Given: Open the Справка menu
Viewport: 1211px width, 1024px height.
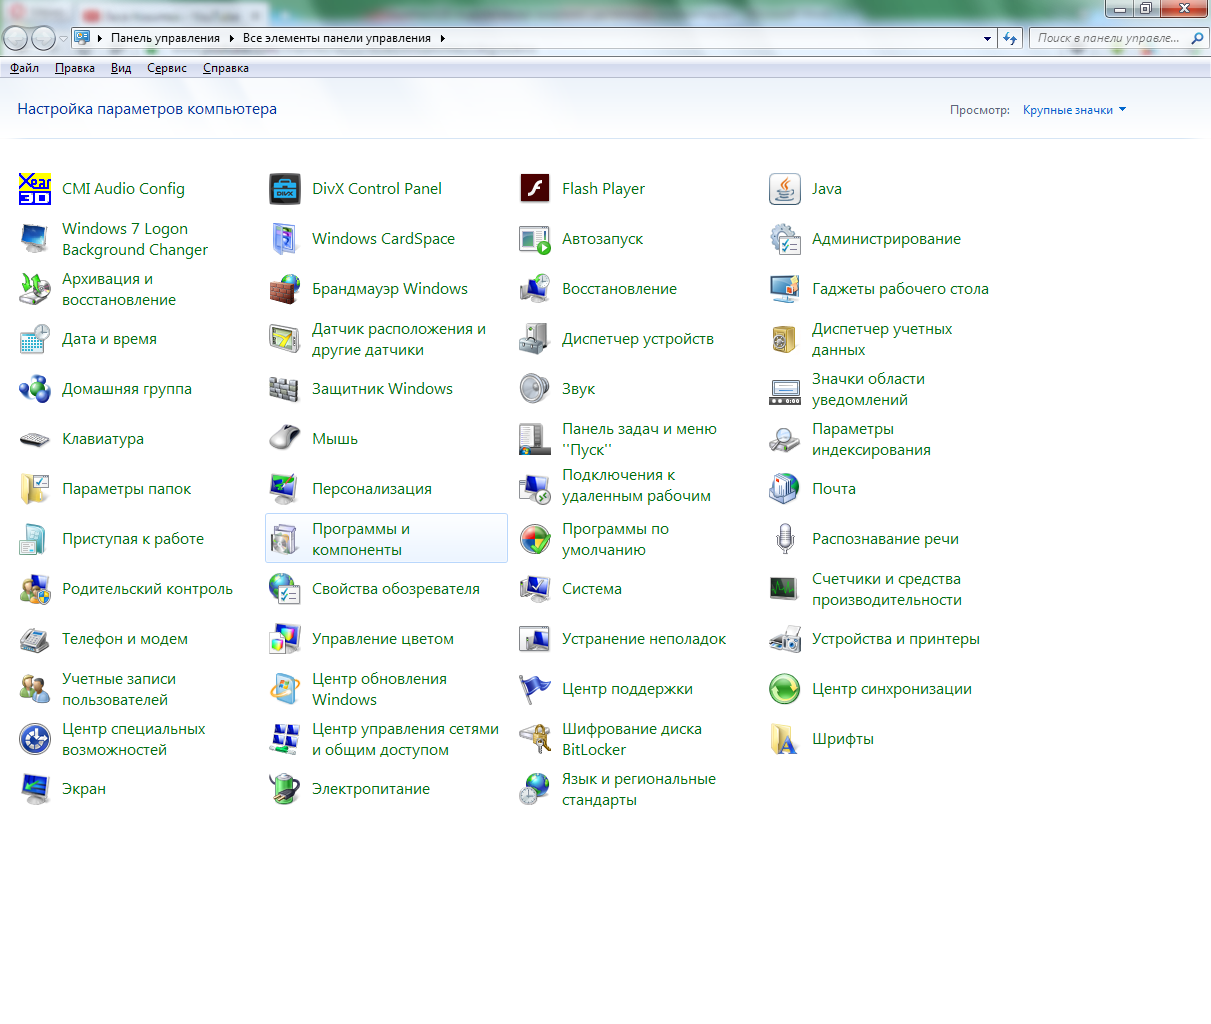Looking at the screenshot, I should pyautogui.click(x=225, y=68).
